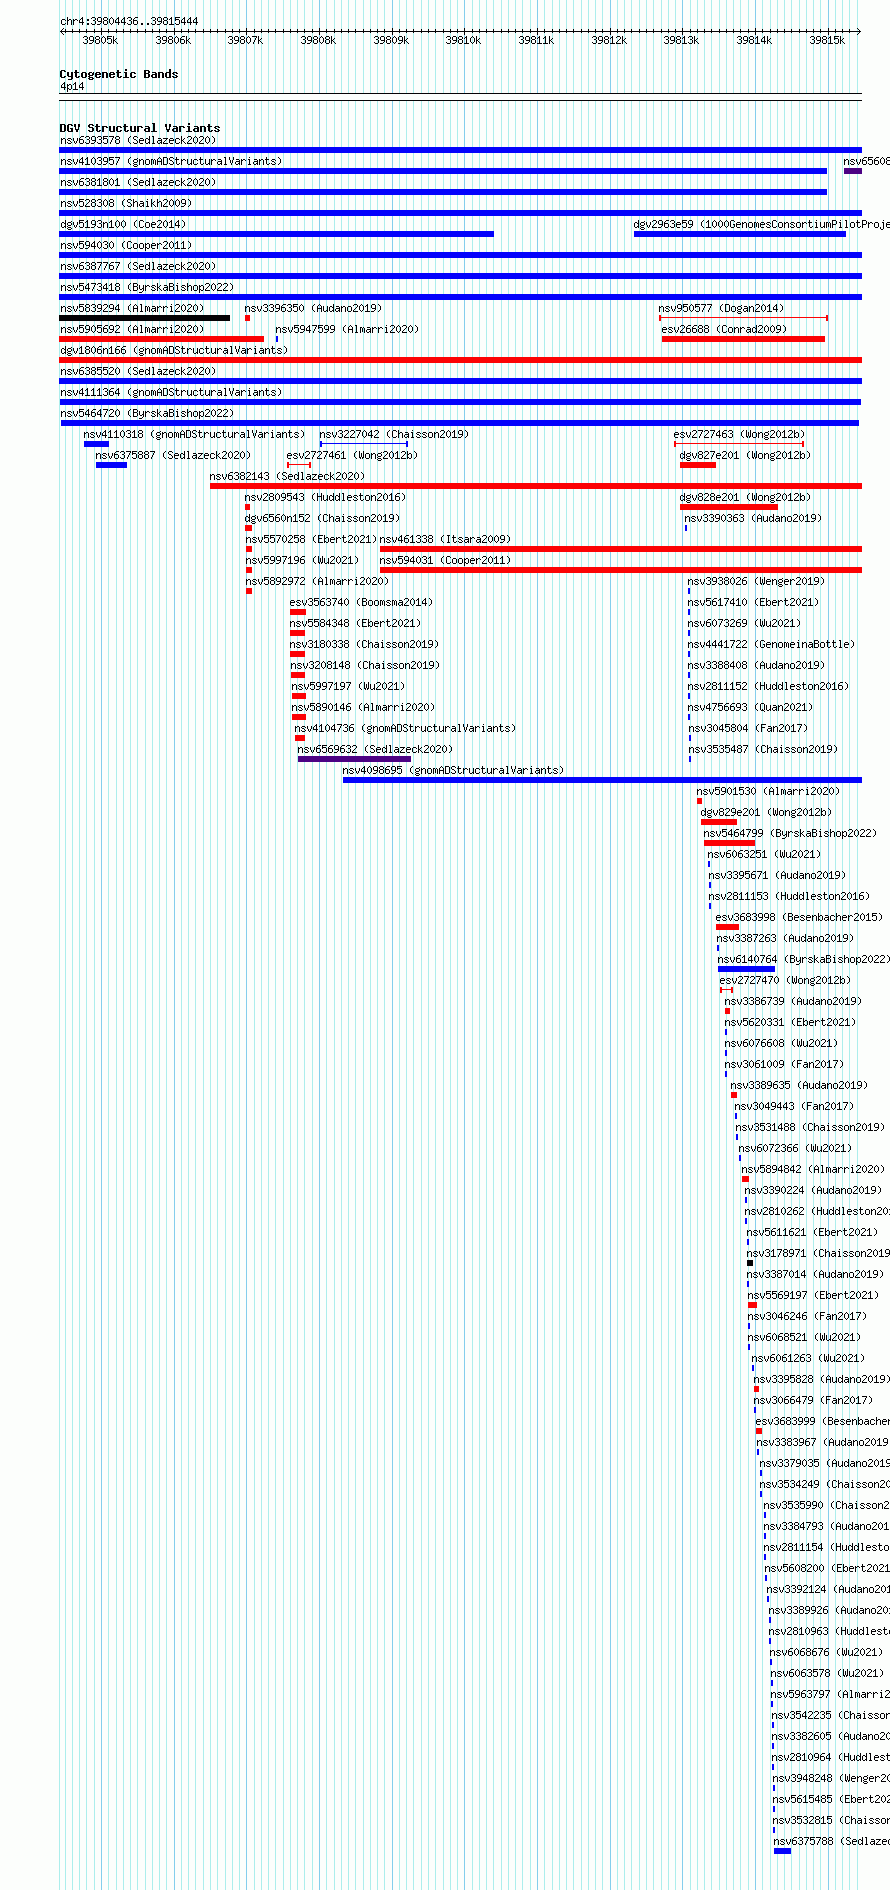Screen dimensions: 890x1890
Task: Open dgv2963e59 1000GenomesConsortium variant label
Action: pyautogui.click(x=762, y=224)
